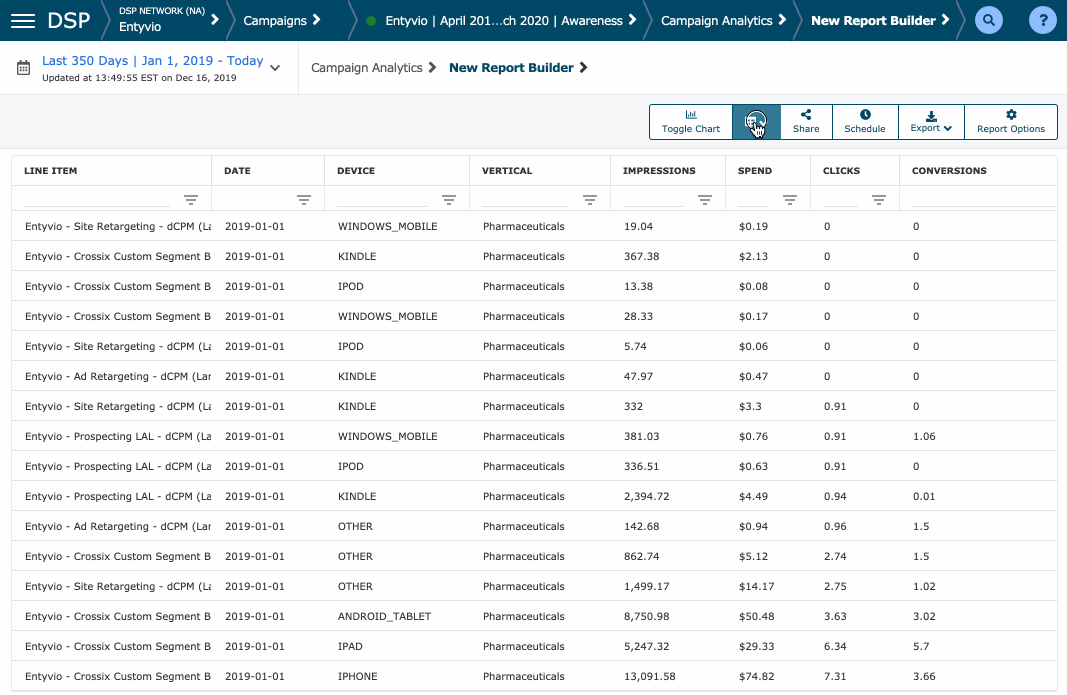The image size is (1067, 695).
Task: Sort by the Spend column header
Action: tap(755, 171)
